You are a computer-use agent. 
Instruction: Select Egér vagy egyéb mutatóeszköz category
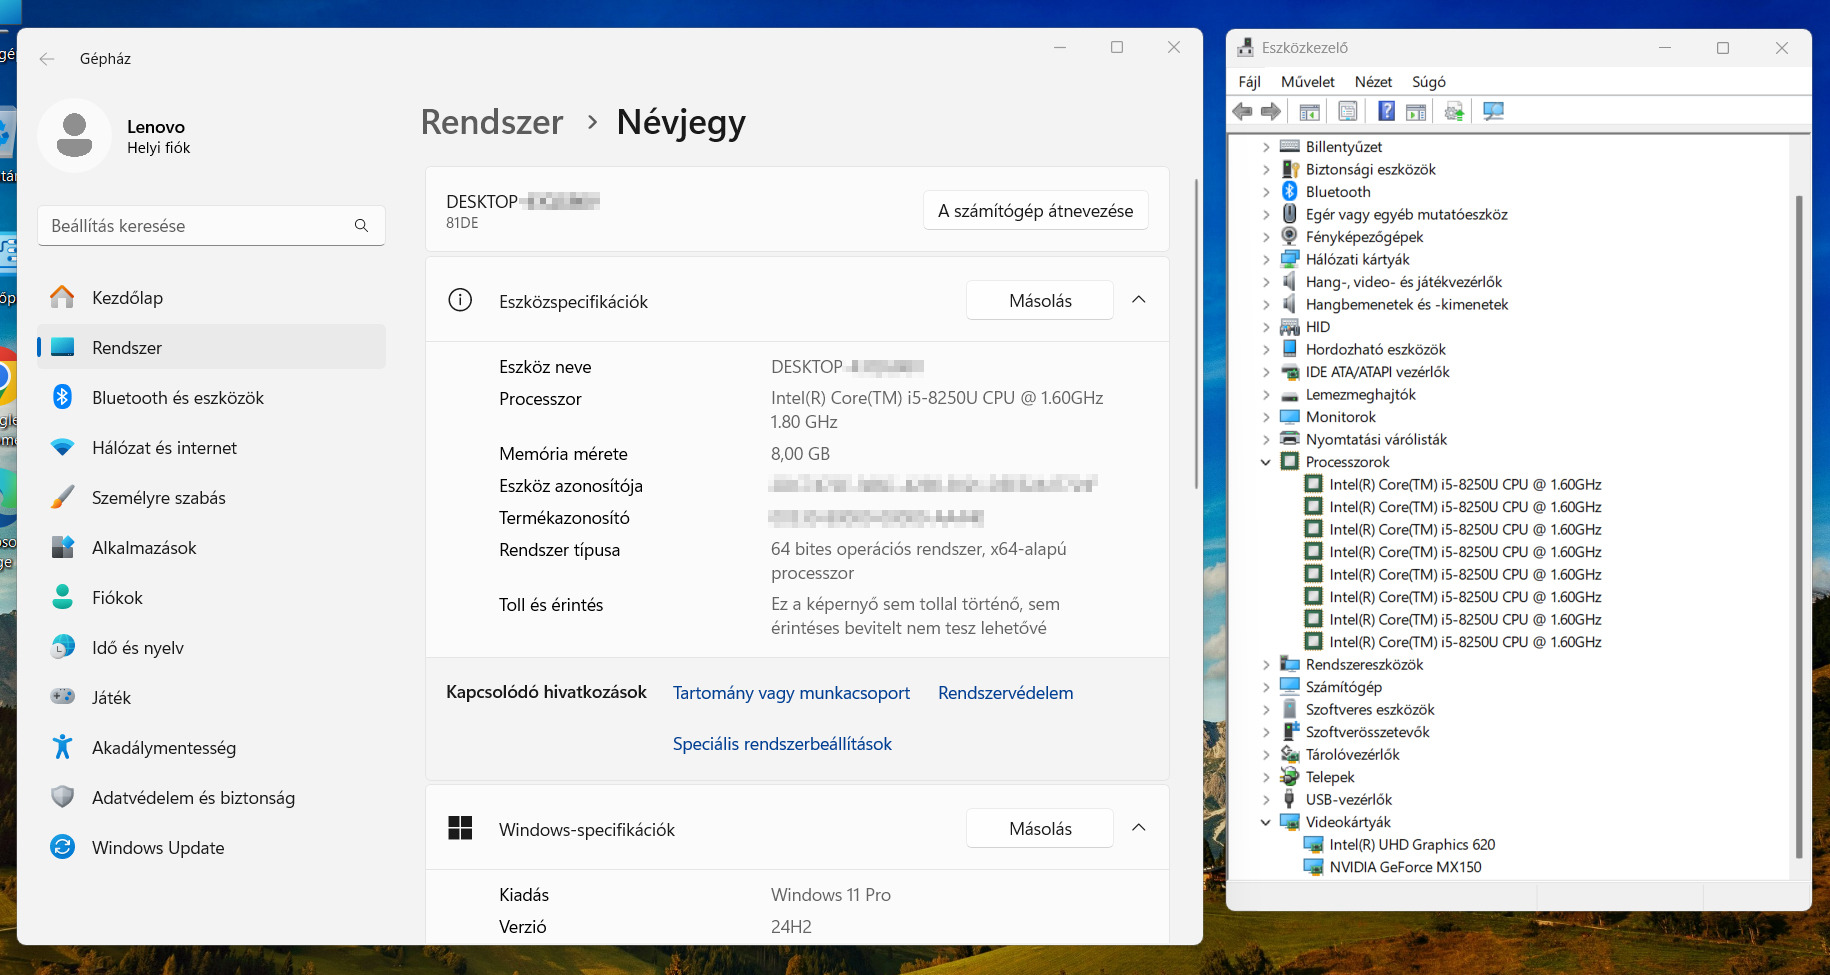pos(1406,215)
